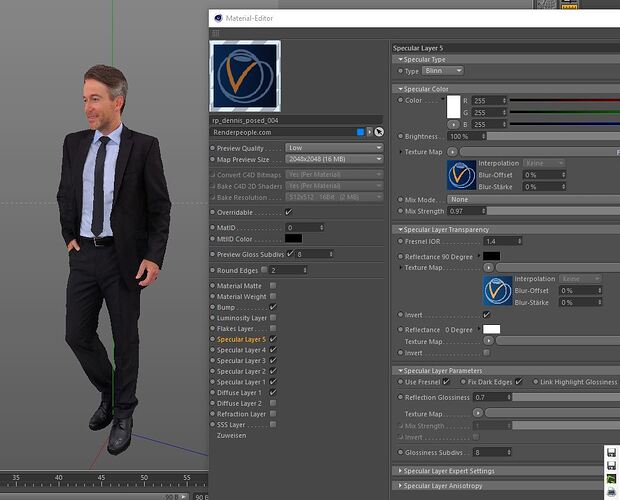This screenshot has width=620, height=500.
Task: Toggle the Preview Gloss Subdivs checkbox
Action: tap(290, 253)
